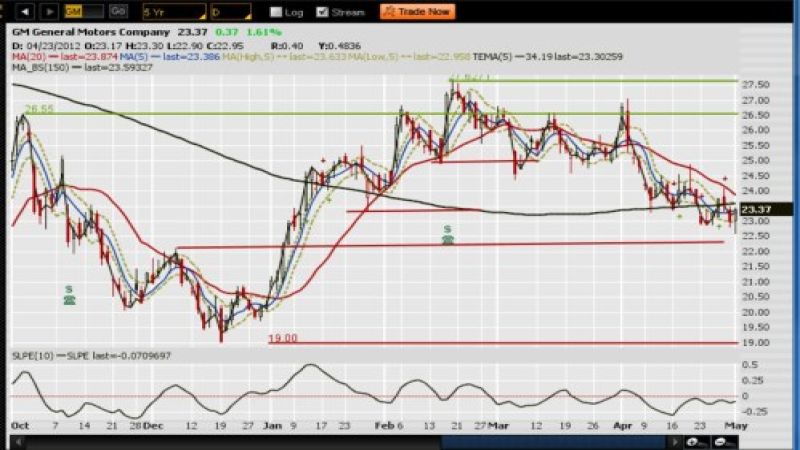This screenshot has height=450, width=800.
Task: Click the Apr label on date axis
Action: [622, 426]
